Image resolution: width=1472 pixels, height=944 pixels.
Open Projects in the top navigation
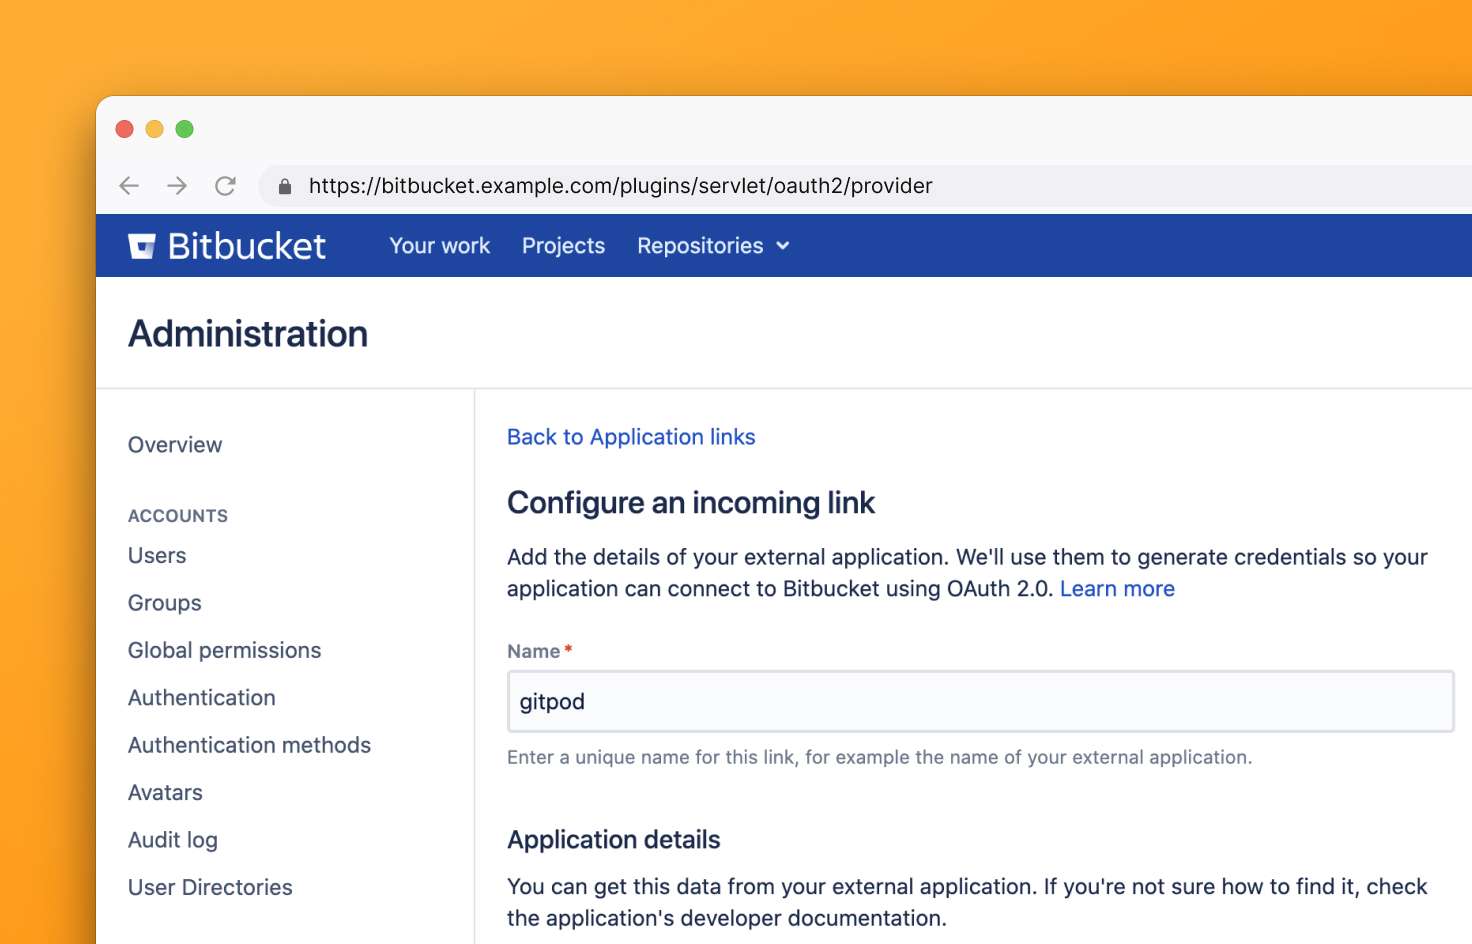[563, 246]
